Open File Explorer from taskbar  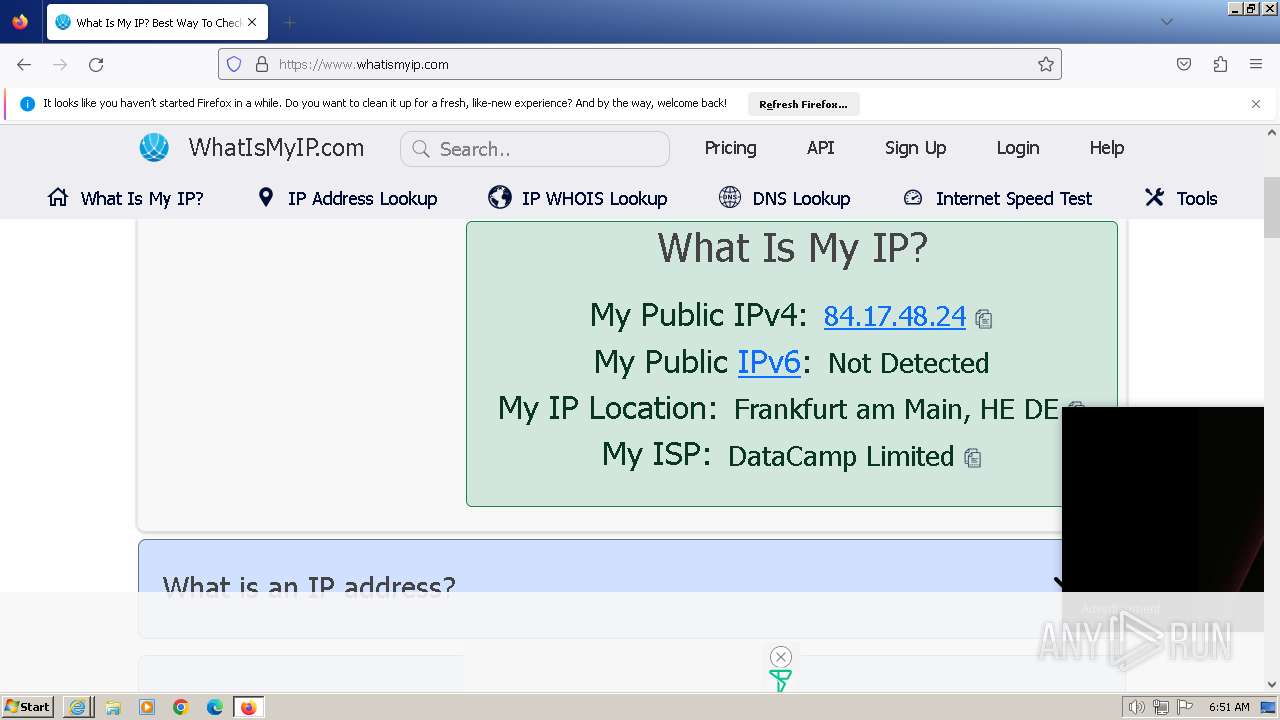113,707
